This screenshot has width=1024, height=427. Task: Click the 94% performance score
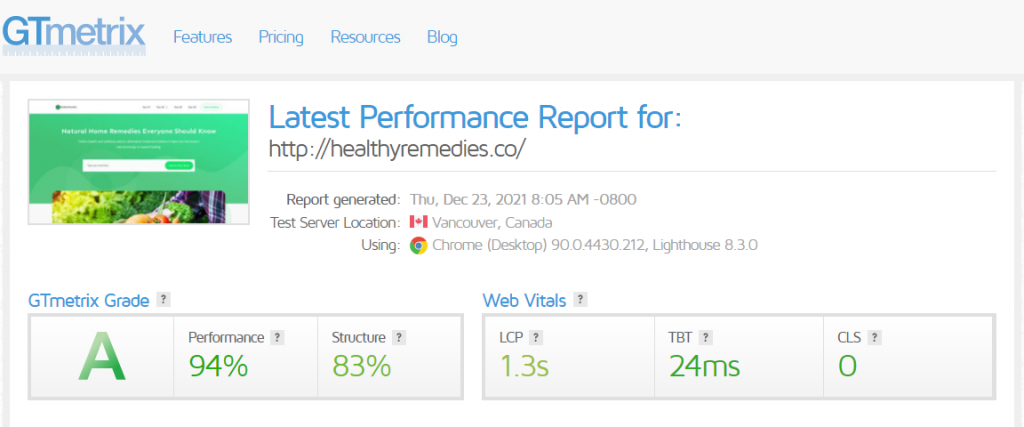(218, 366)
